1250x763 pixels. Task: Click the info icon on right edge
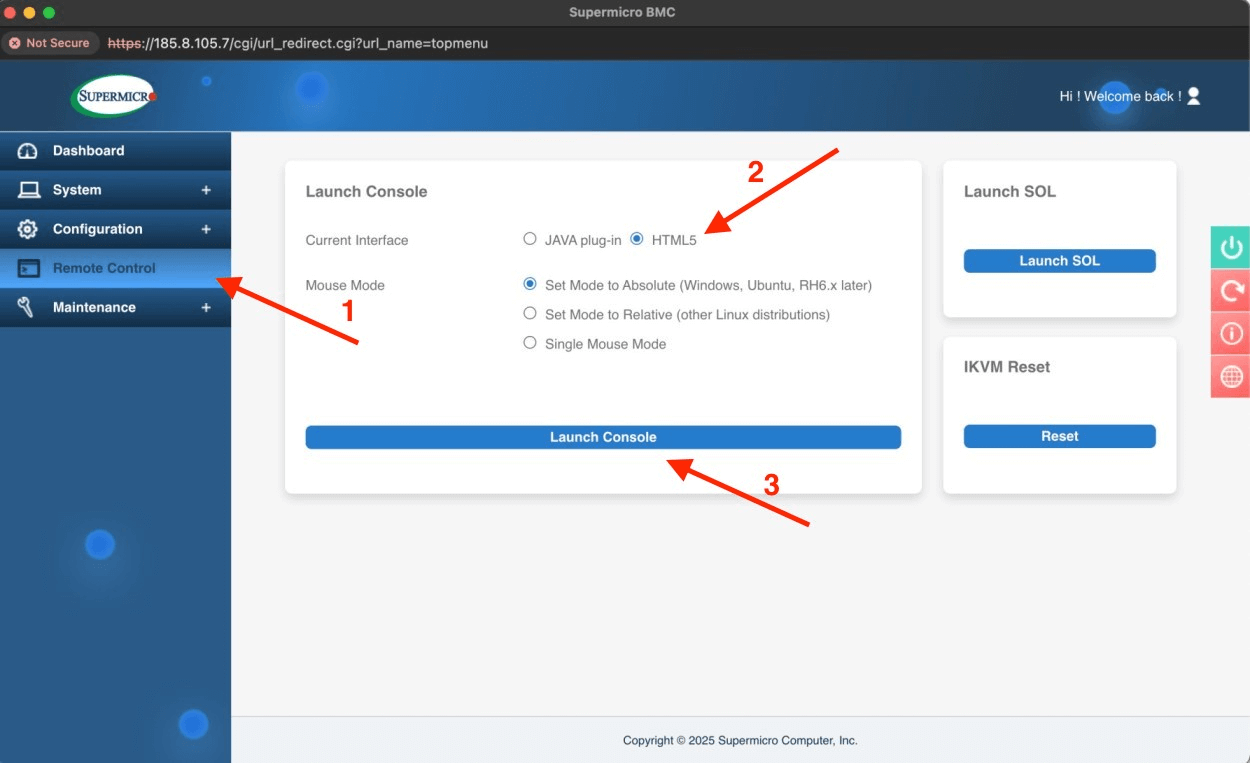point(1231,333)
